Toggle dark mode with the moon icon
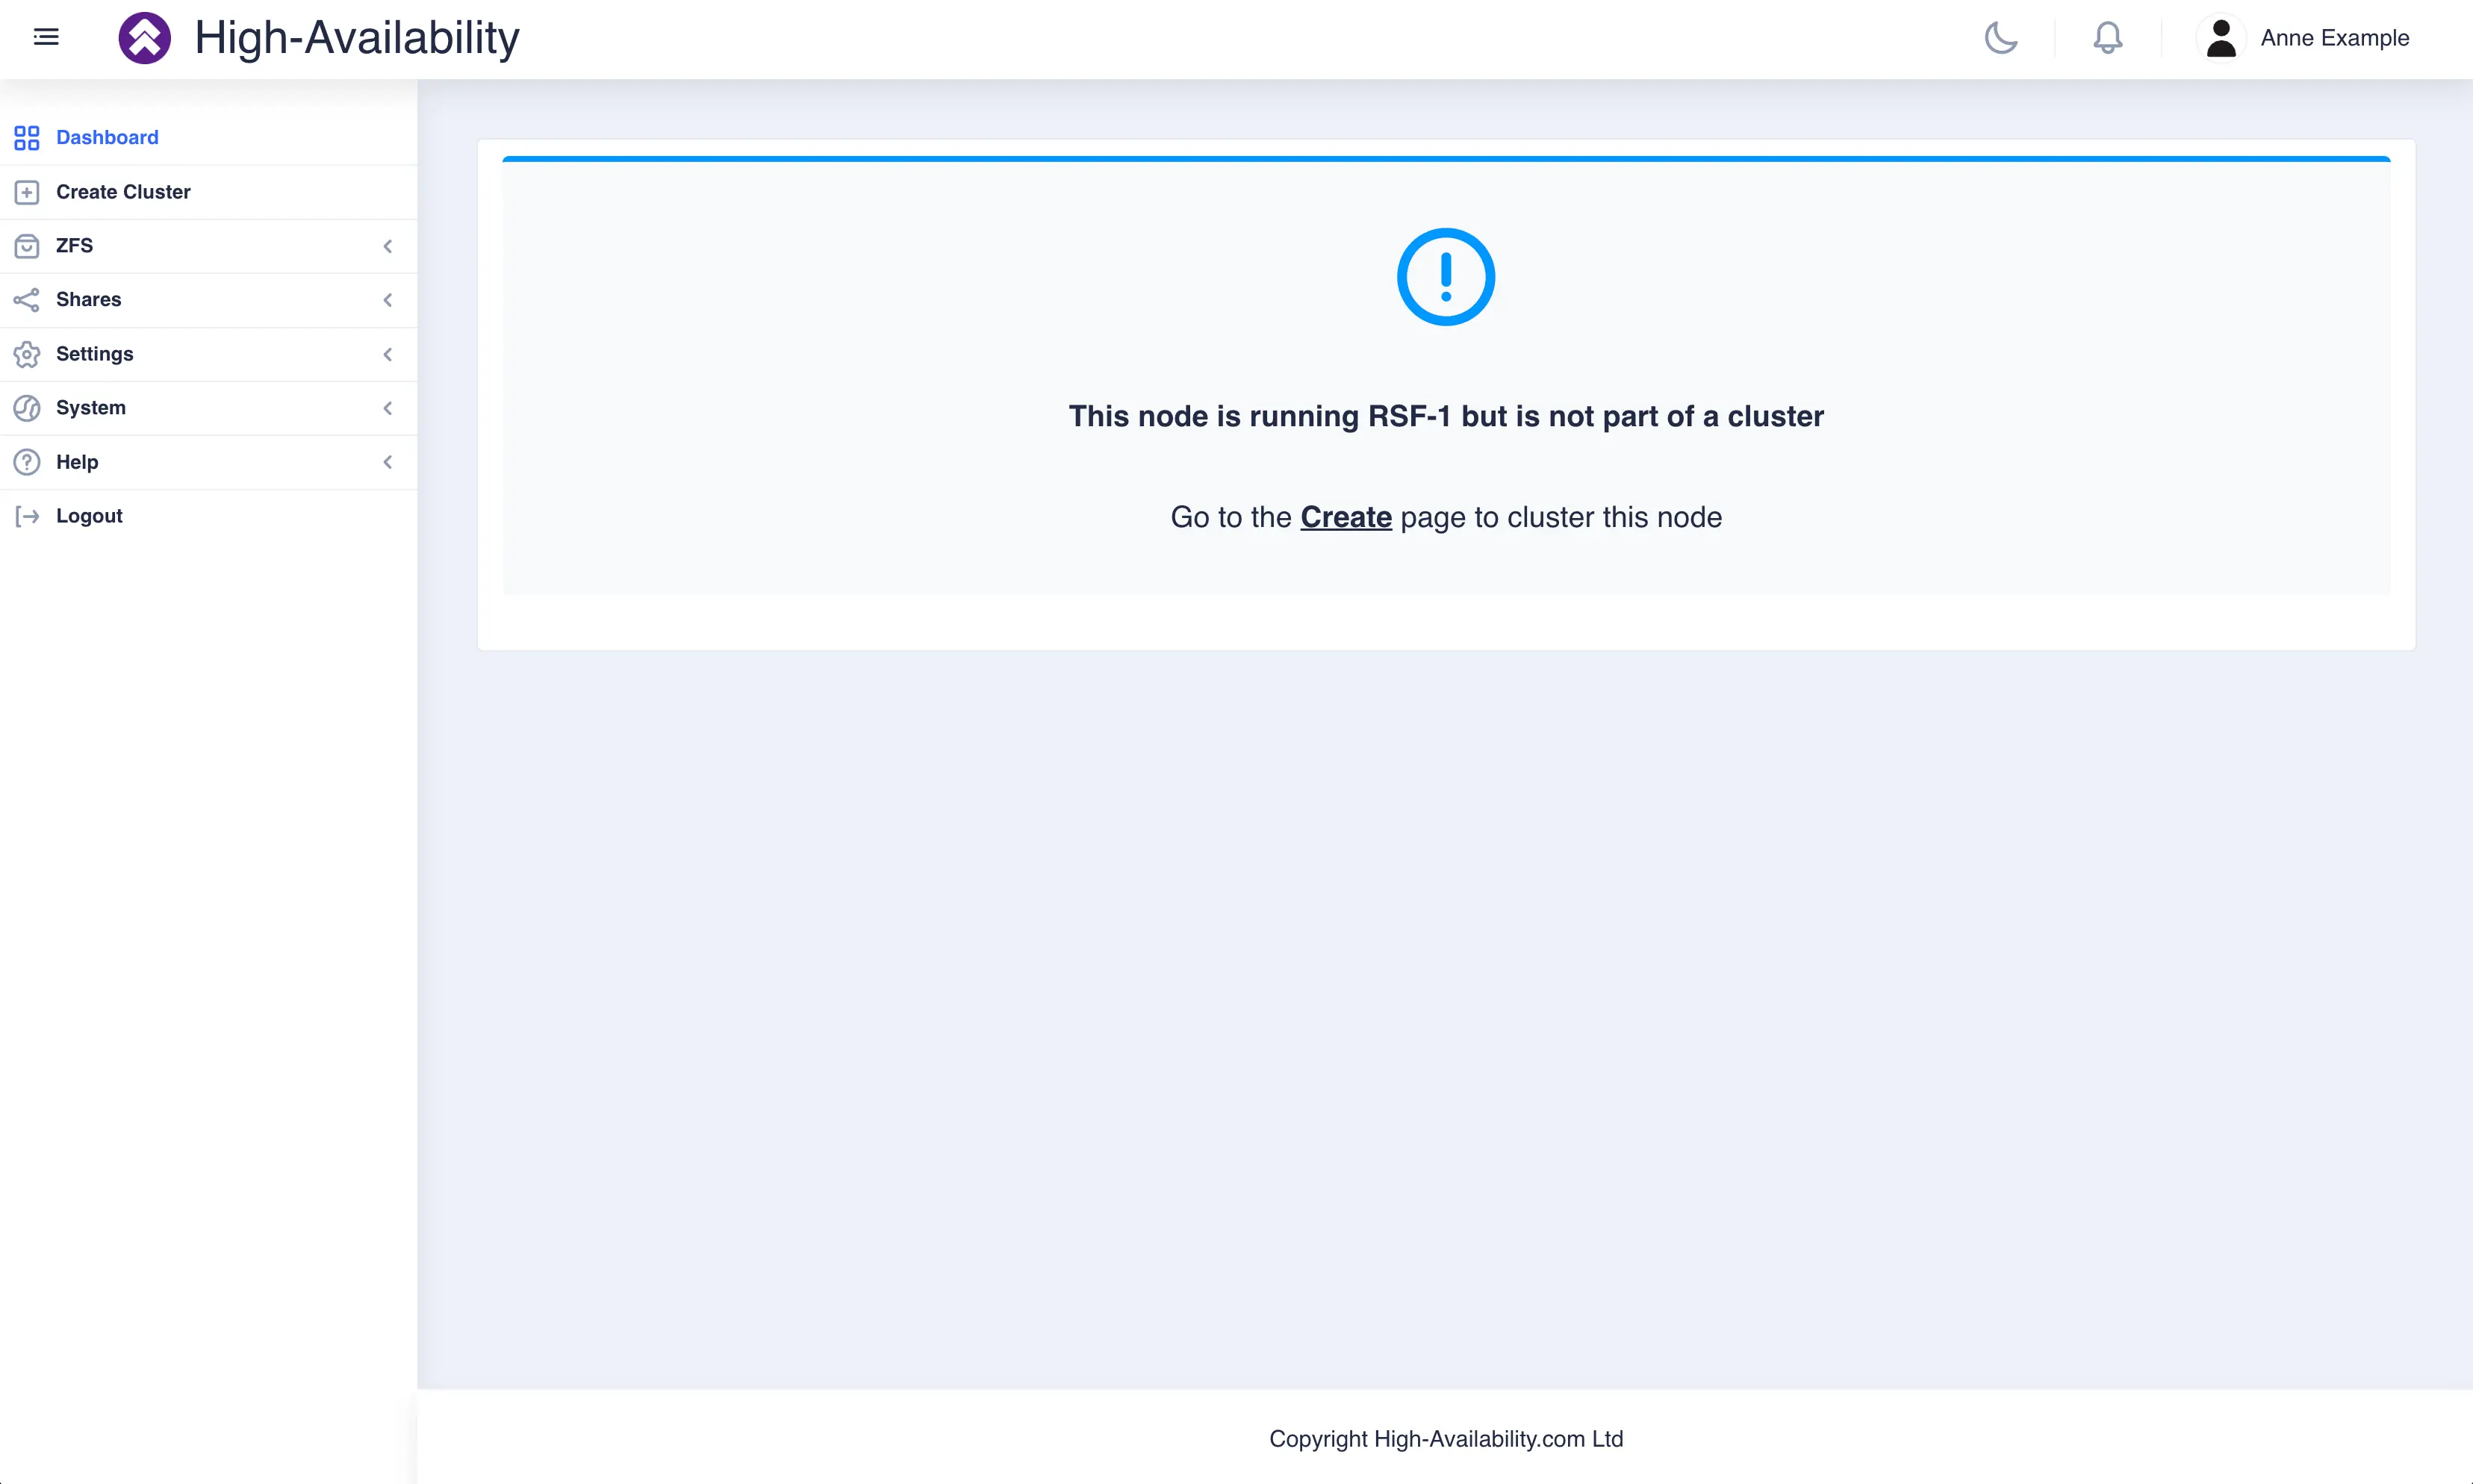This screenshot has height=1484, width=2473. coord(2000,38)
